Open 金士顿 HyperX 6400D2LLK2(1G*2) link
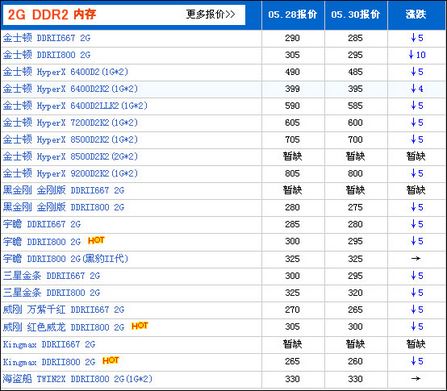Screen dimensions: 447x391 click(75, 106)
